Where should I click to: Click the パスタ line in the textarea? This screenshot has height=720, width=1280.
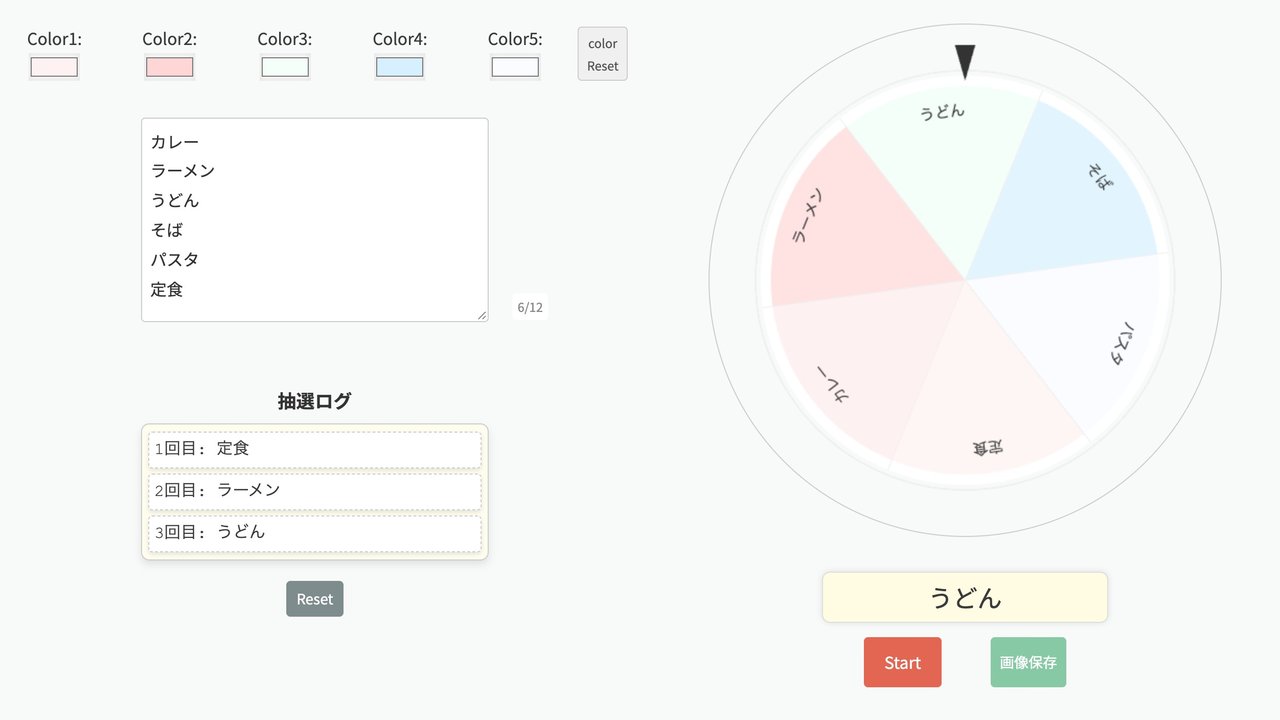click(x=175, y=260)
